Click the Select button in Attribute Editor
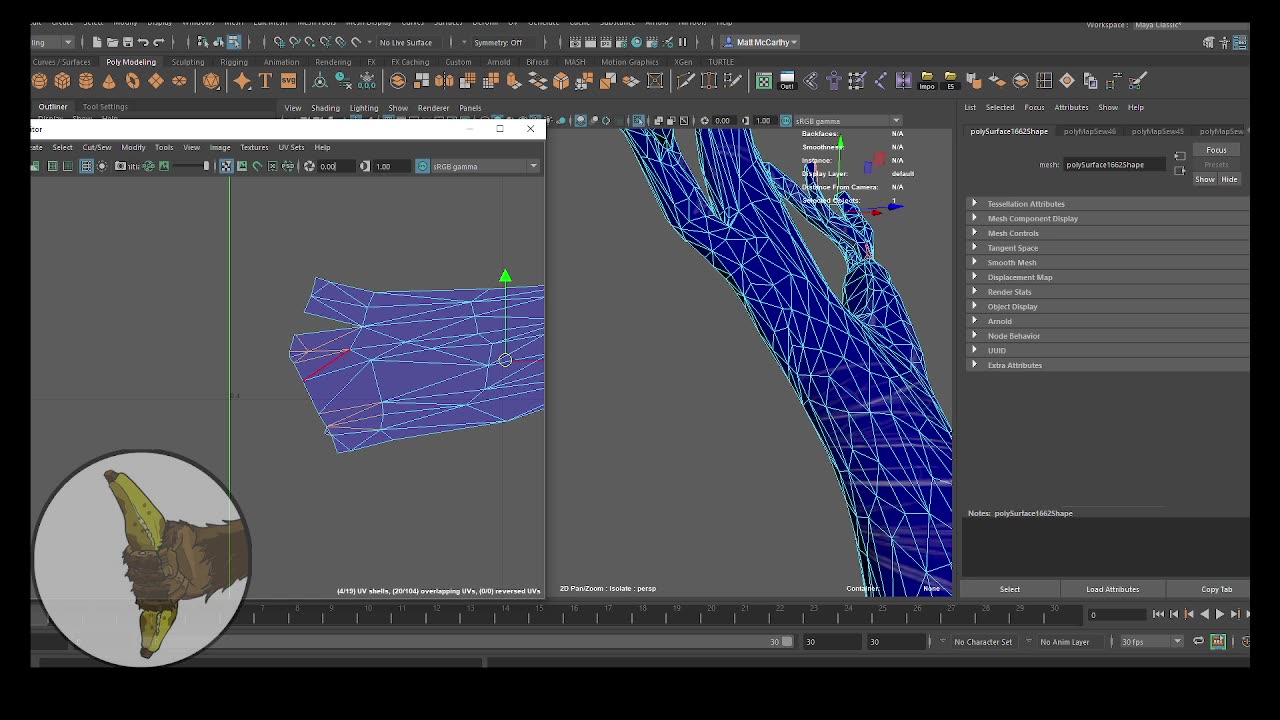This screenshot has height=720, width=1280. click(x=1010, y=589)
